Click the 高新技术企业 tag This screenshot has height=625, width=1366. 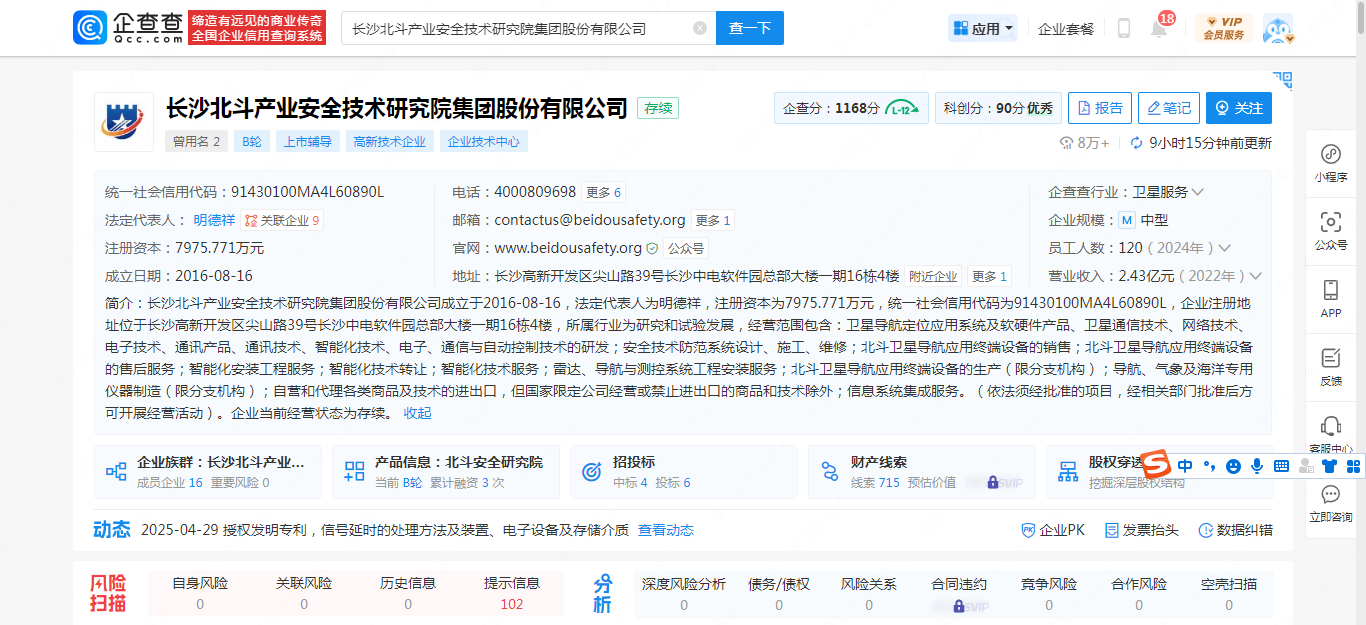(390, 142)
